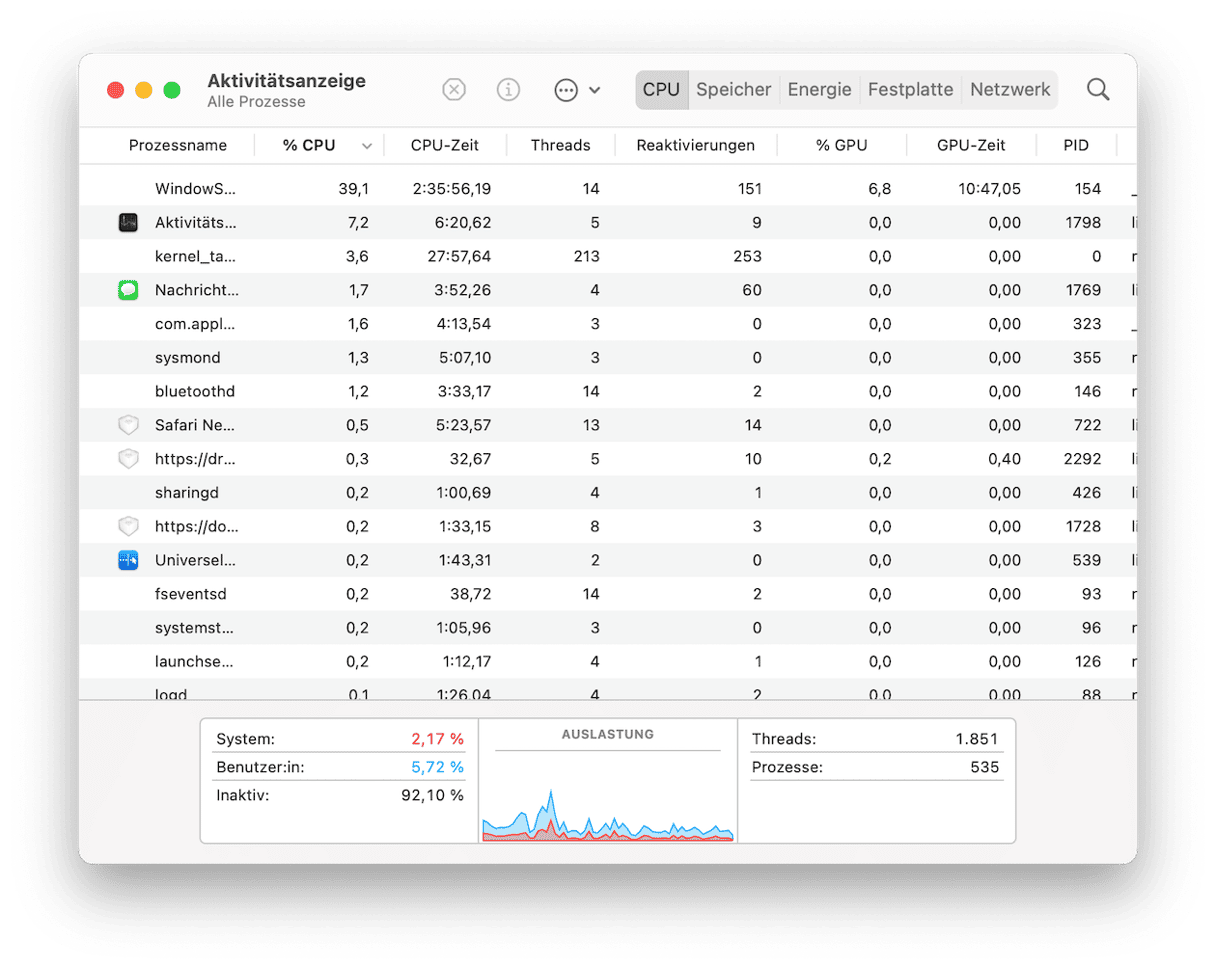1216x968 pixels.
Task: Select the Safari Ne… process name
Action: 197,425
